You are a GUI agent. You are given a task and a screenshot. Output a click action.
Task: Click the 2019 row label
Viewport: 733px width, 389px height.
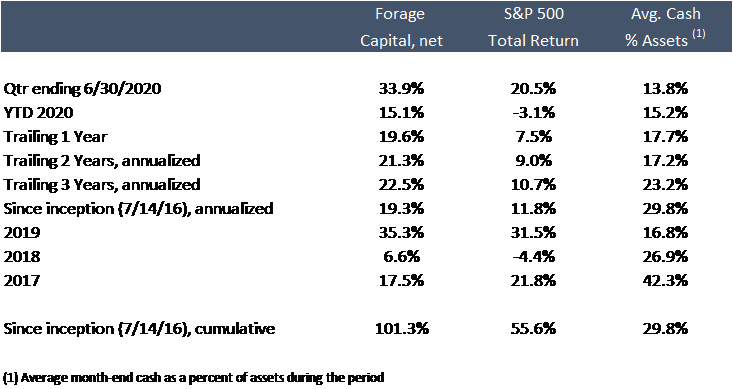(22, 232)
